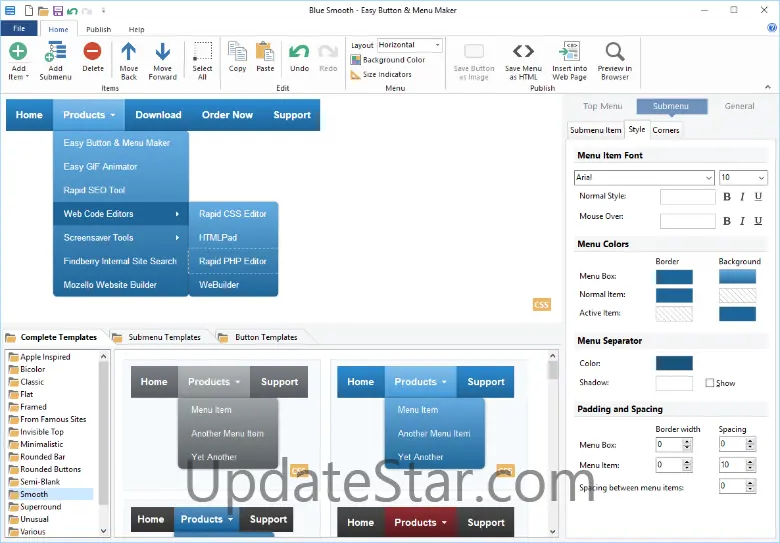
Task: Click the open folder icon in title bar
Action: pyautogui.click(x=43, y=10)
